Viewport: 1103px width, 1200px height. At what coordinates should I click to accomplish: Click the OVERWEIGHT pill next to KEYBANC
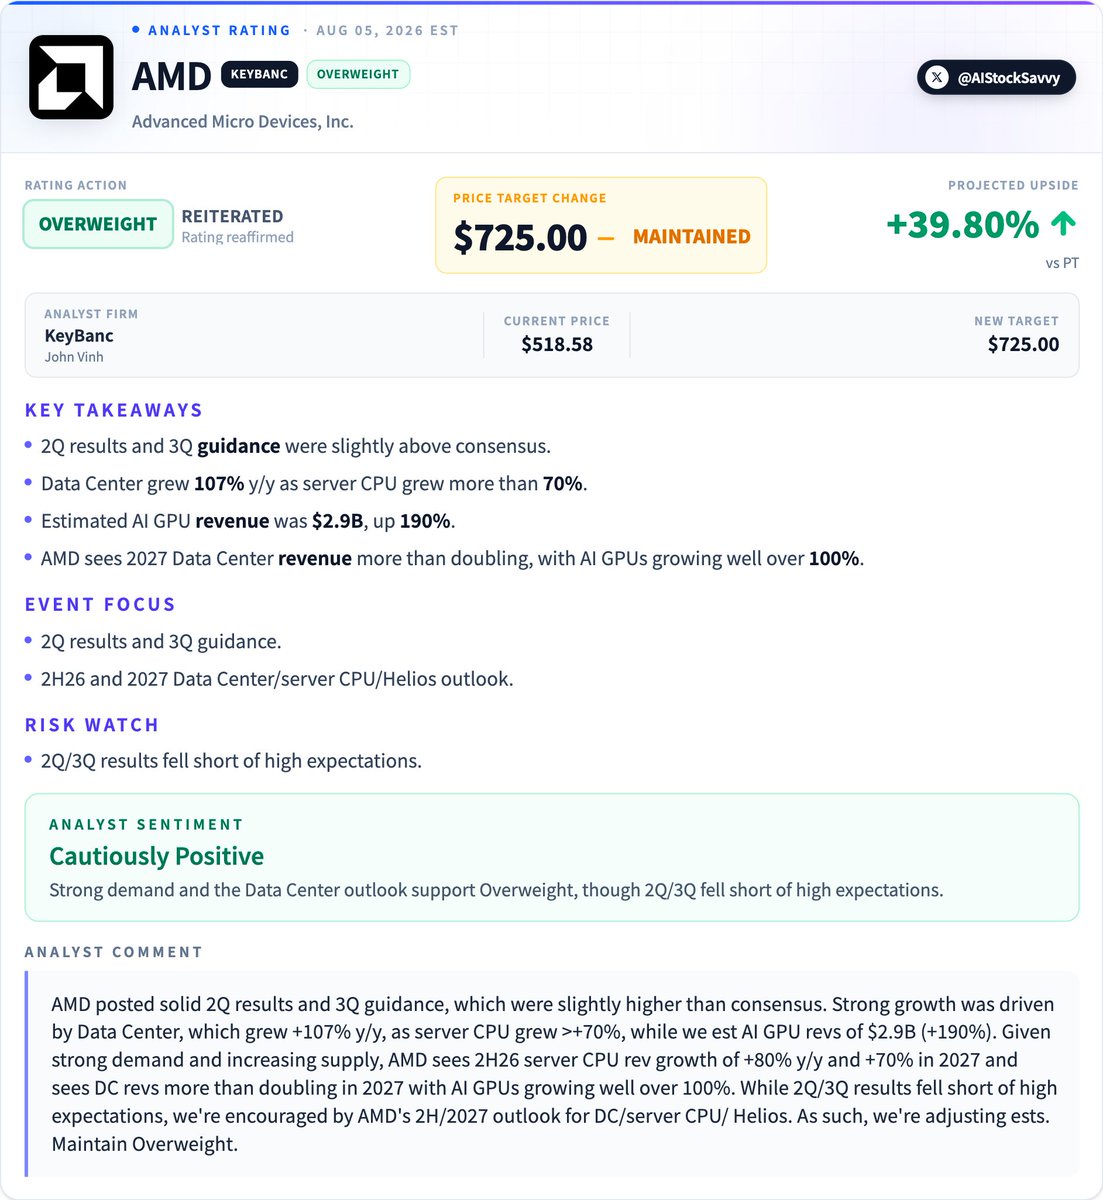click(x=358, y=74)
